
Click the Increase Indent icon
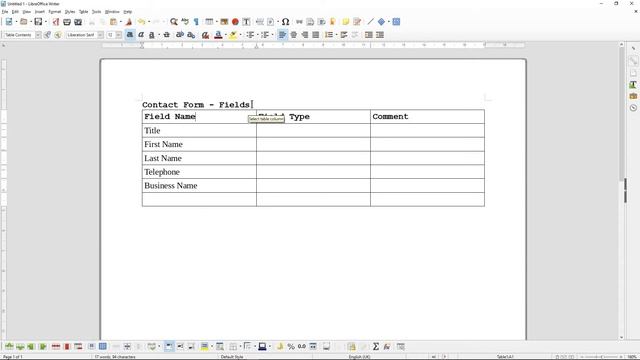[369, 35]
